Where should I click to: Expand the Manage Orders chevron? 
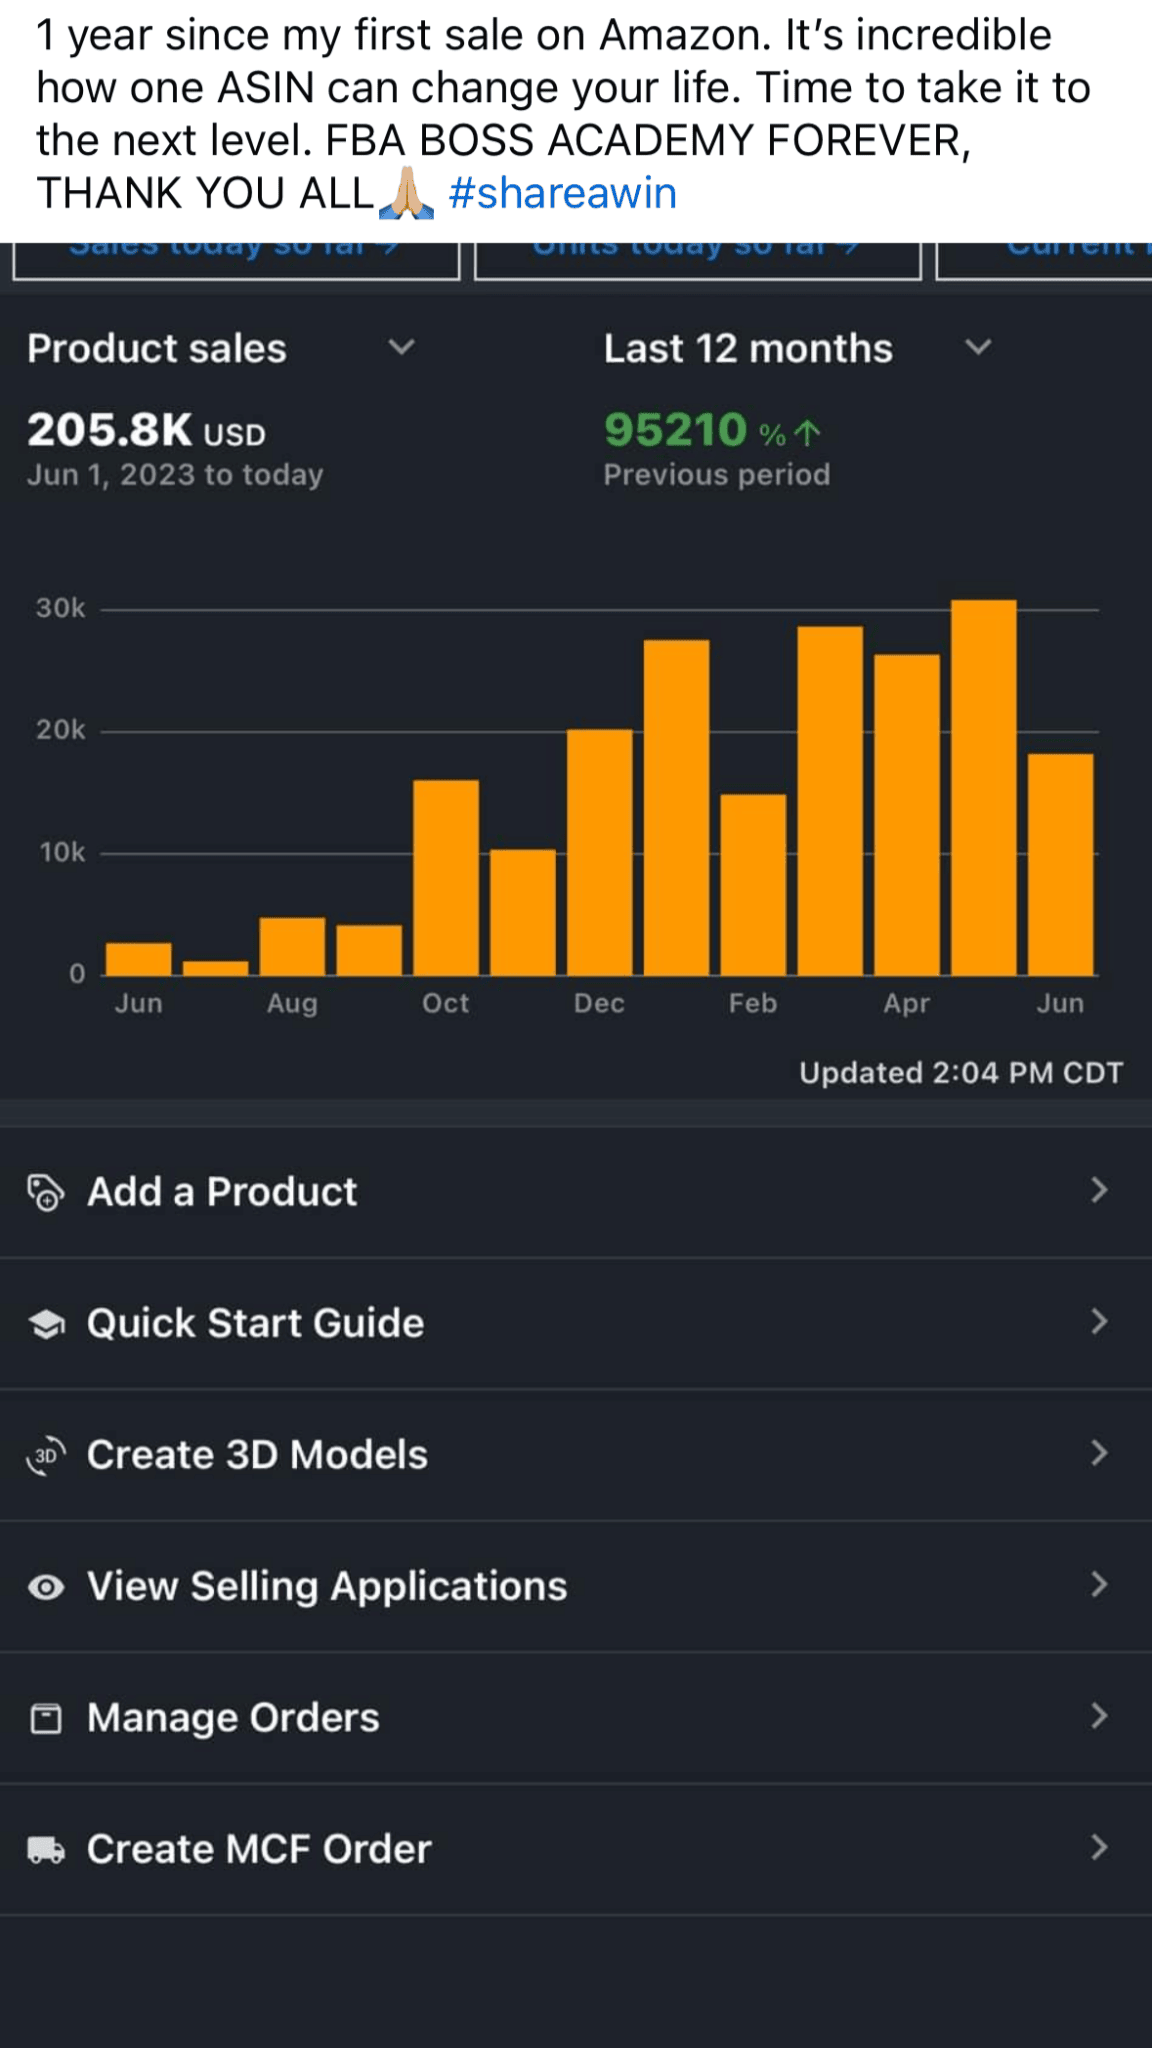click(x=1099, y=1717)
